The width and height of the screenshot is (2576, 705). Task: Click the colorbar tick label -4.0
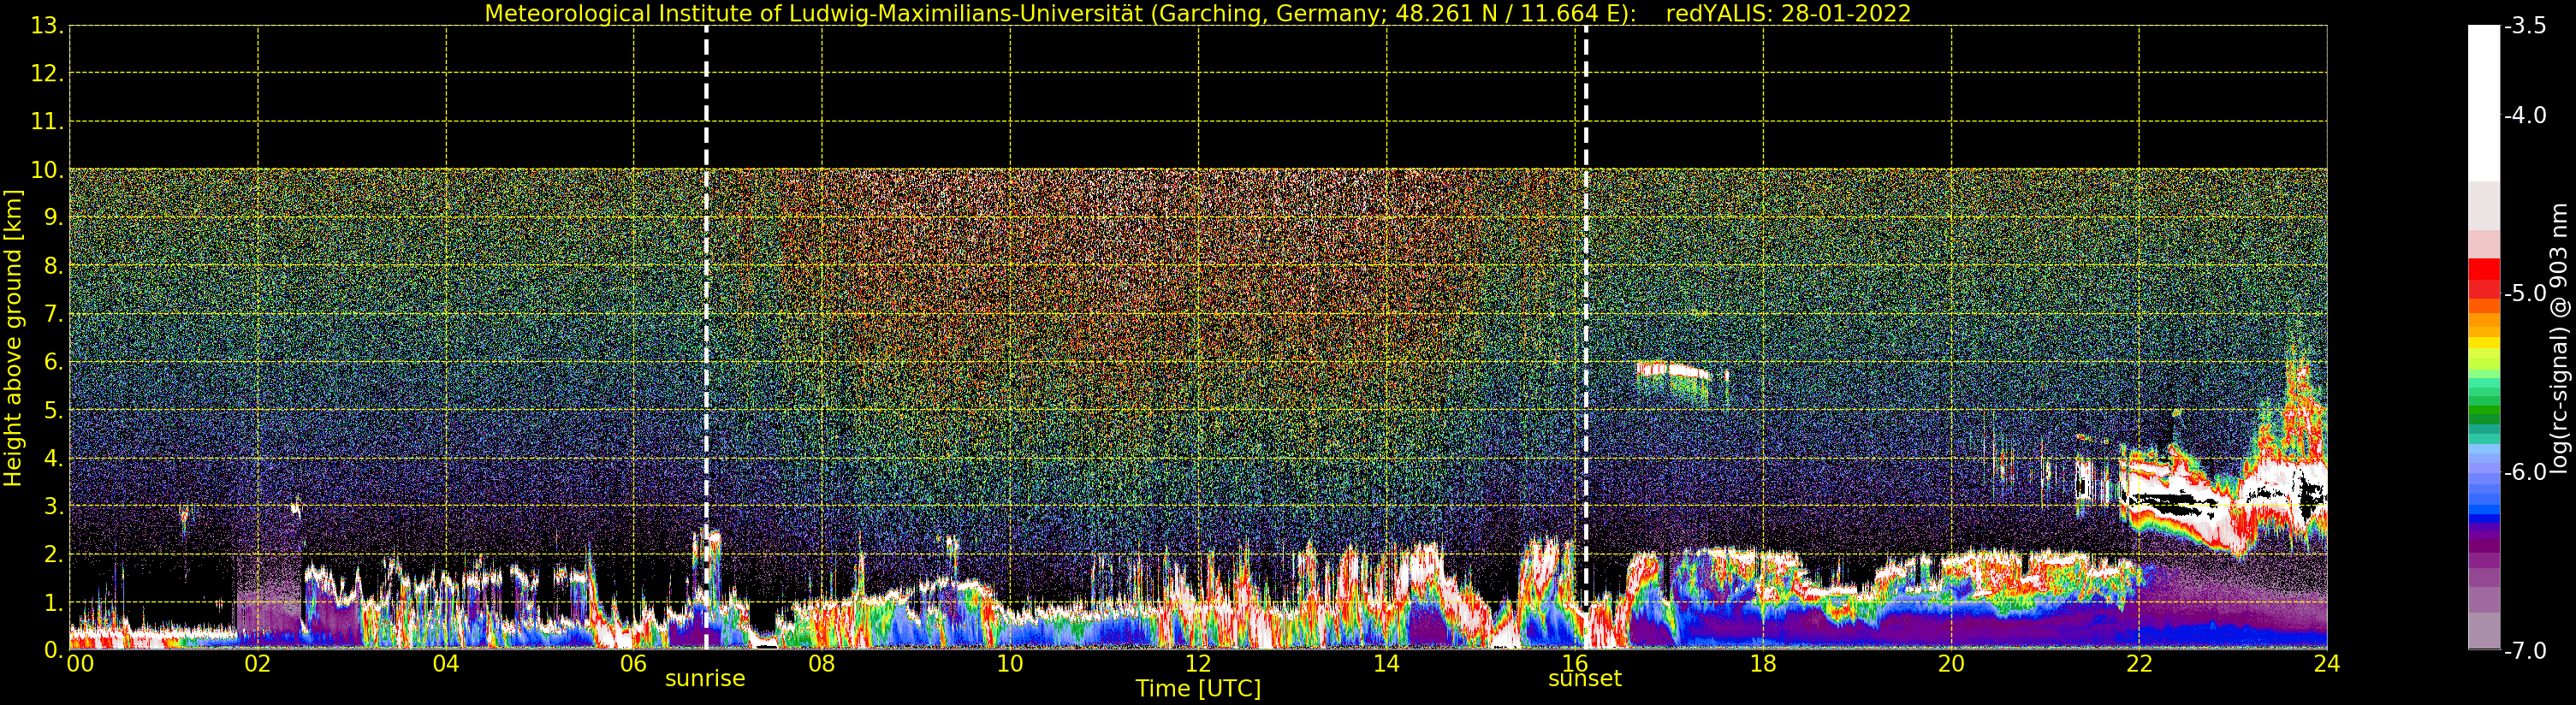2525,115
